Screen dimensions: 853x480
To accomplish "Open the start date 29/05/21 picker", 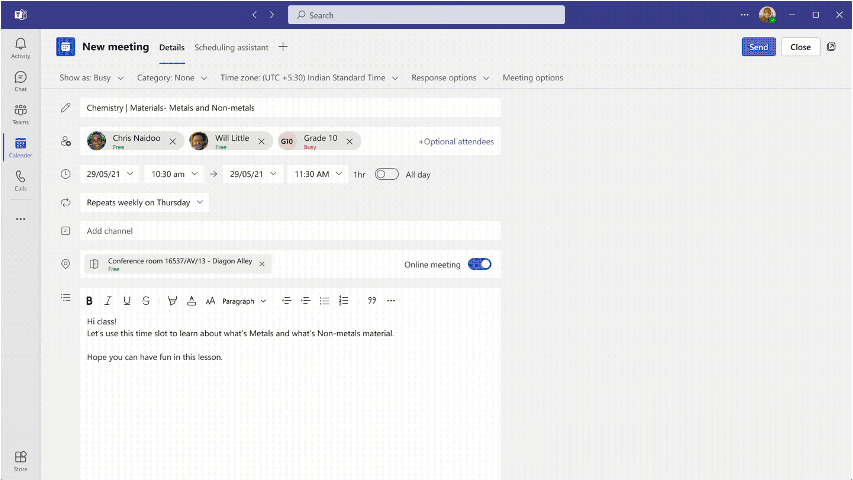I will (109, 174).
